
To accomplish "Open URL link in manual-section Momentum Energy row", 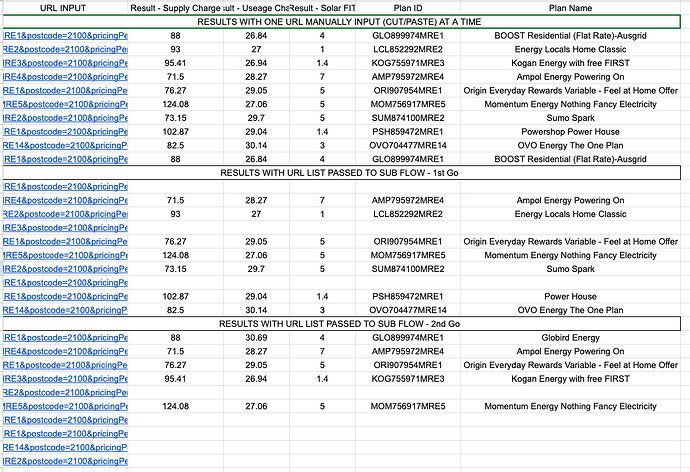I will (65, 104).
